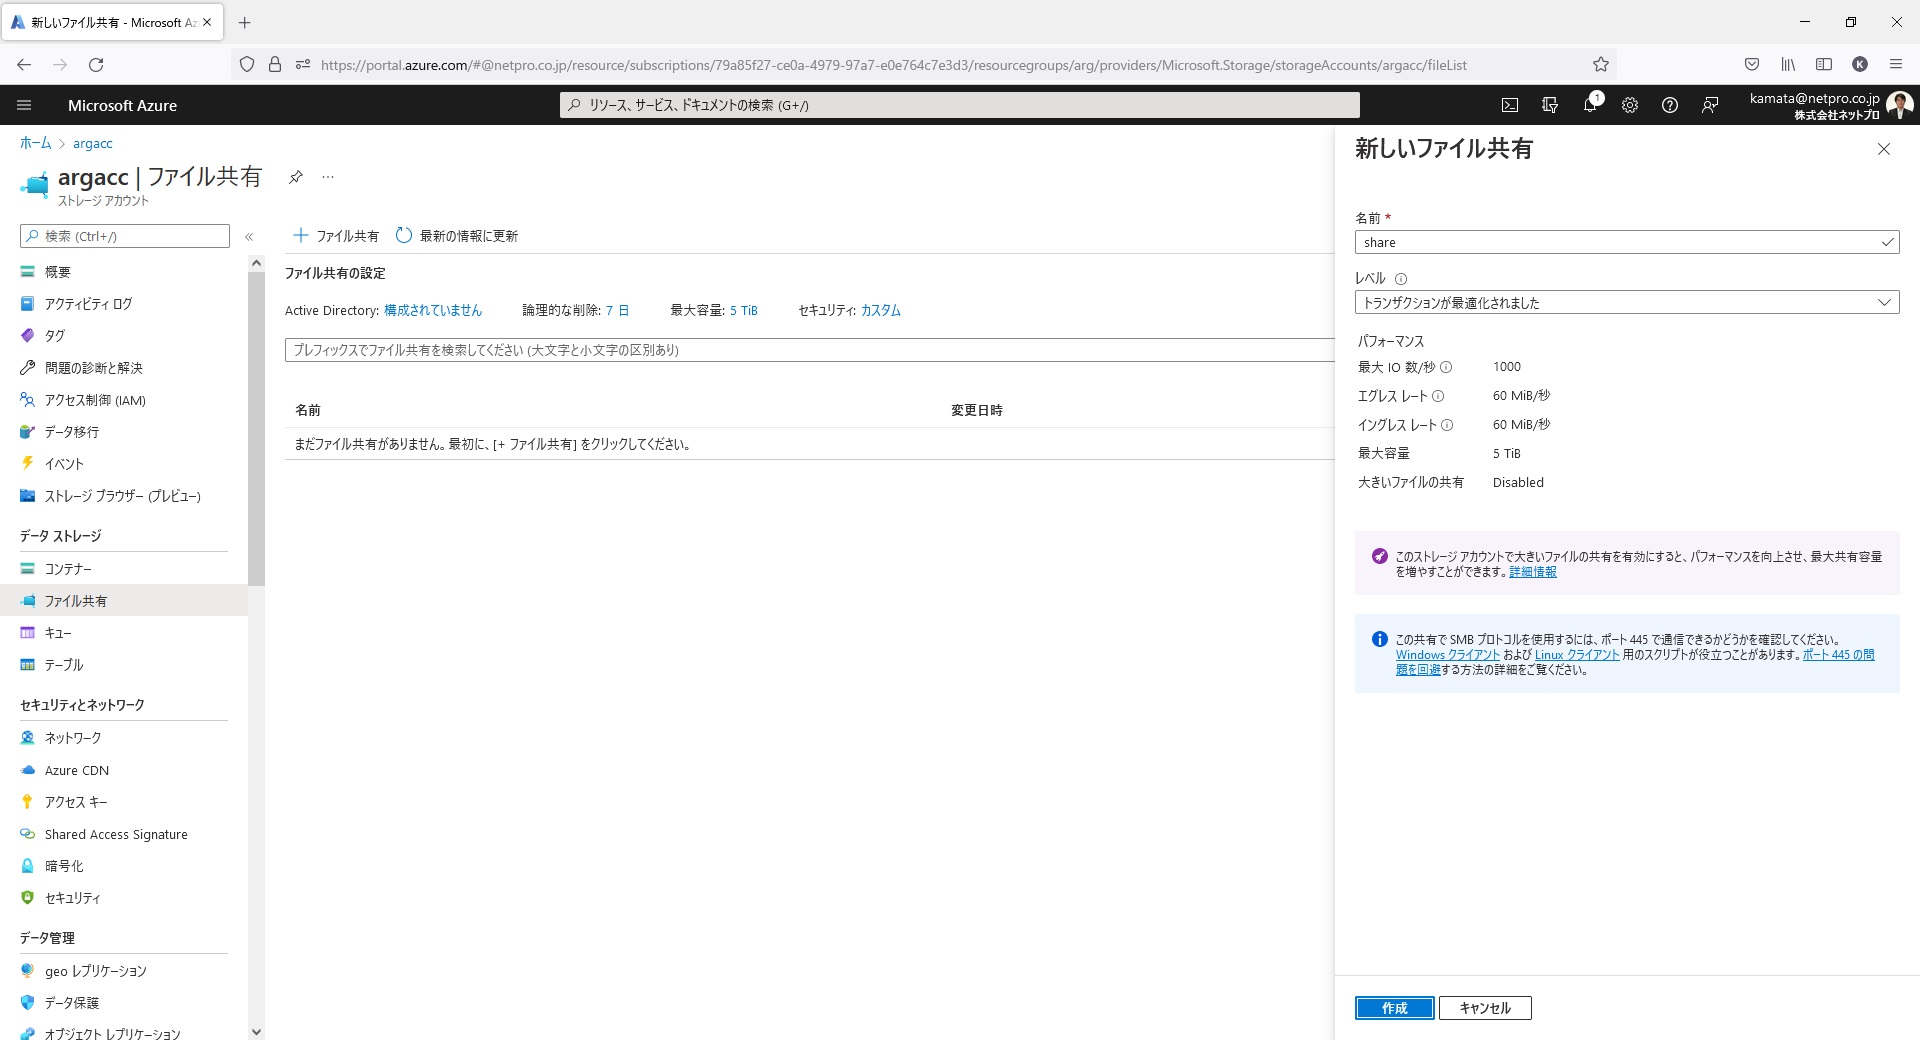
Task: Select コンテナー in the sidebar
Action: [x=68, y=569]
